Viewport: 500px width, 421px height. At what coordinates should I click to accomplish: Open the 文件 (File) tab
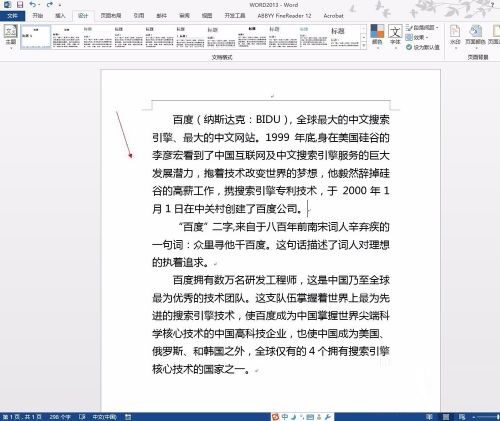click(x=12, y=16)
